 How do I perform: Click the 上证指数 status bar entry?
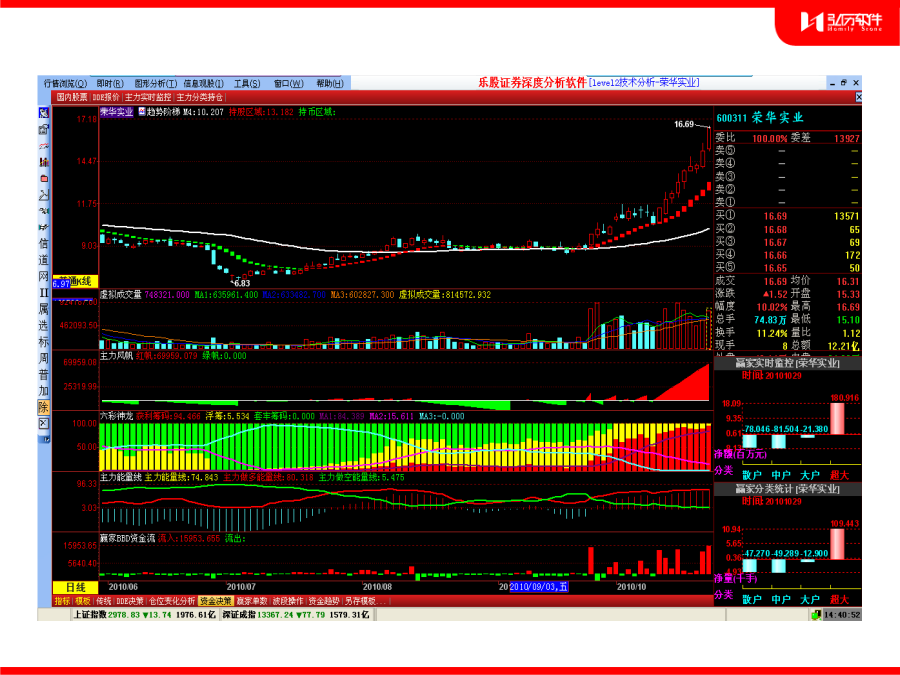pos(145,615)
